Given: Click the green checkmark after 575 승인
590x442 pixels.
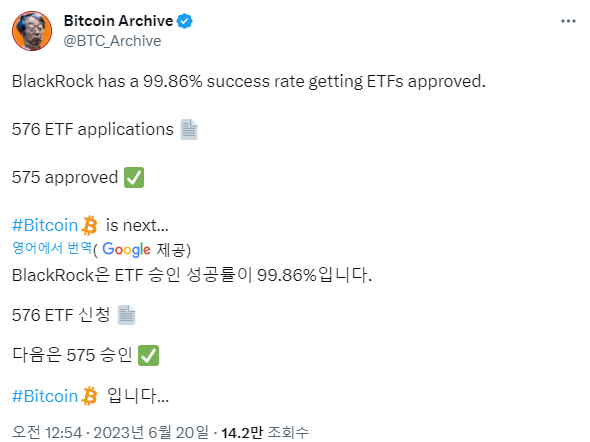Looking at the screenshot, I should point(149,355).
